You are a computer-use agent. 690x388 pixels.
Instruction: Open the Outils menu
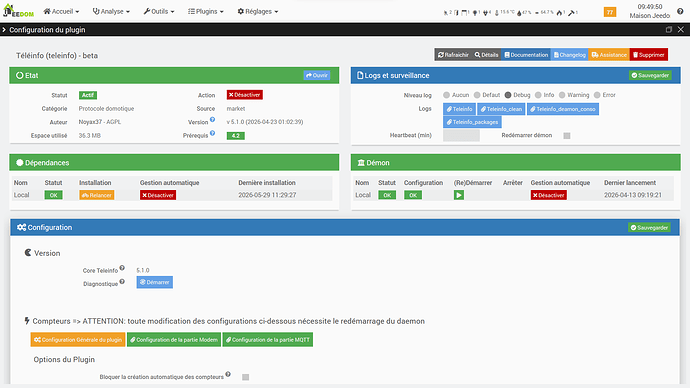[x=159, y=11]
